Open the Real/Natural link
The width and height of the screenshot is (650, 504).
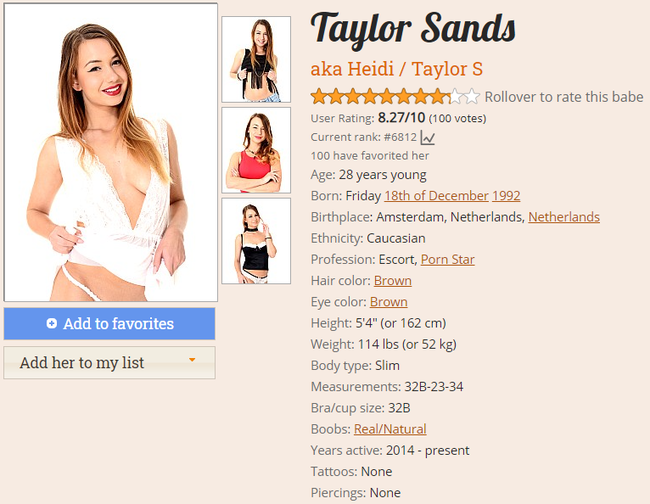point(390,429)
